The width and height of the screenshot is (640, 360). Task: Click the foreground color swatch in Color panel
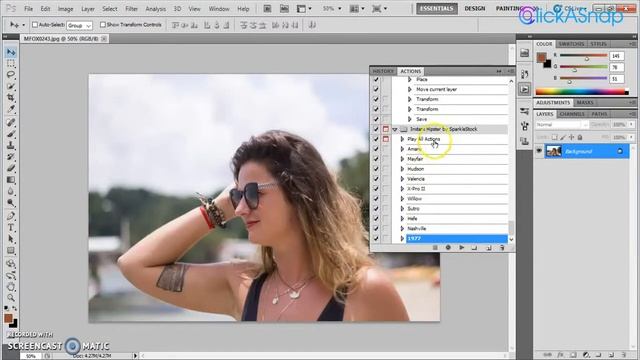pos(542,57)
